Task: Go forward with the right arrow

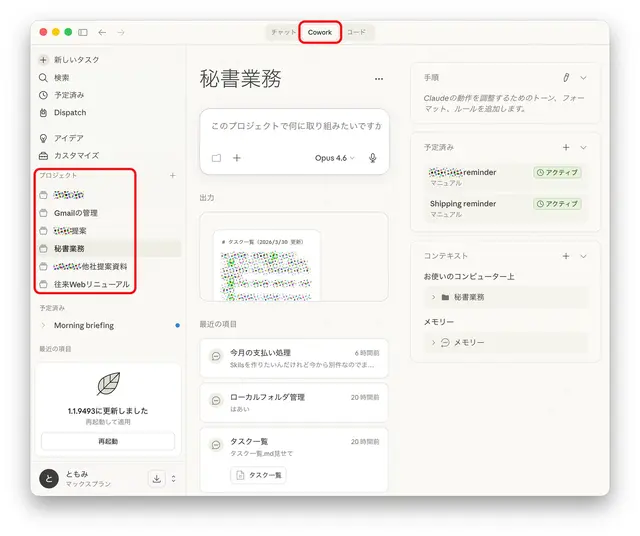Action: [x=121, y=32]
